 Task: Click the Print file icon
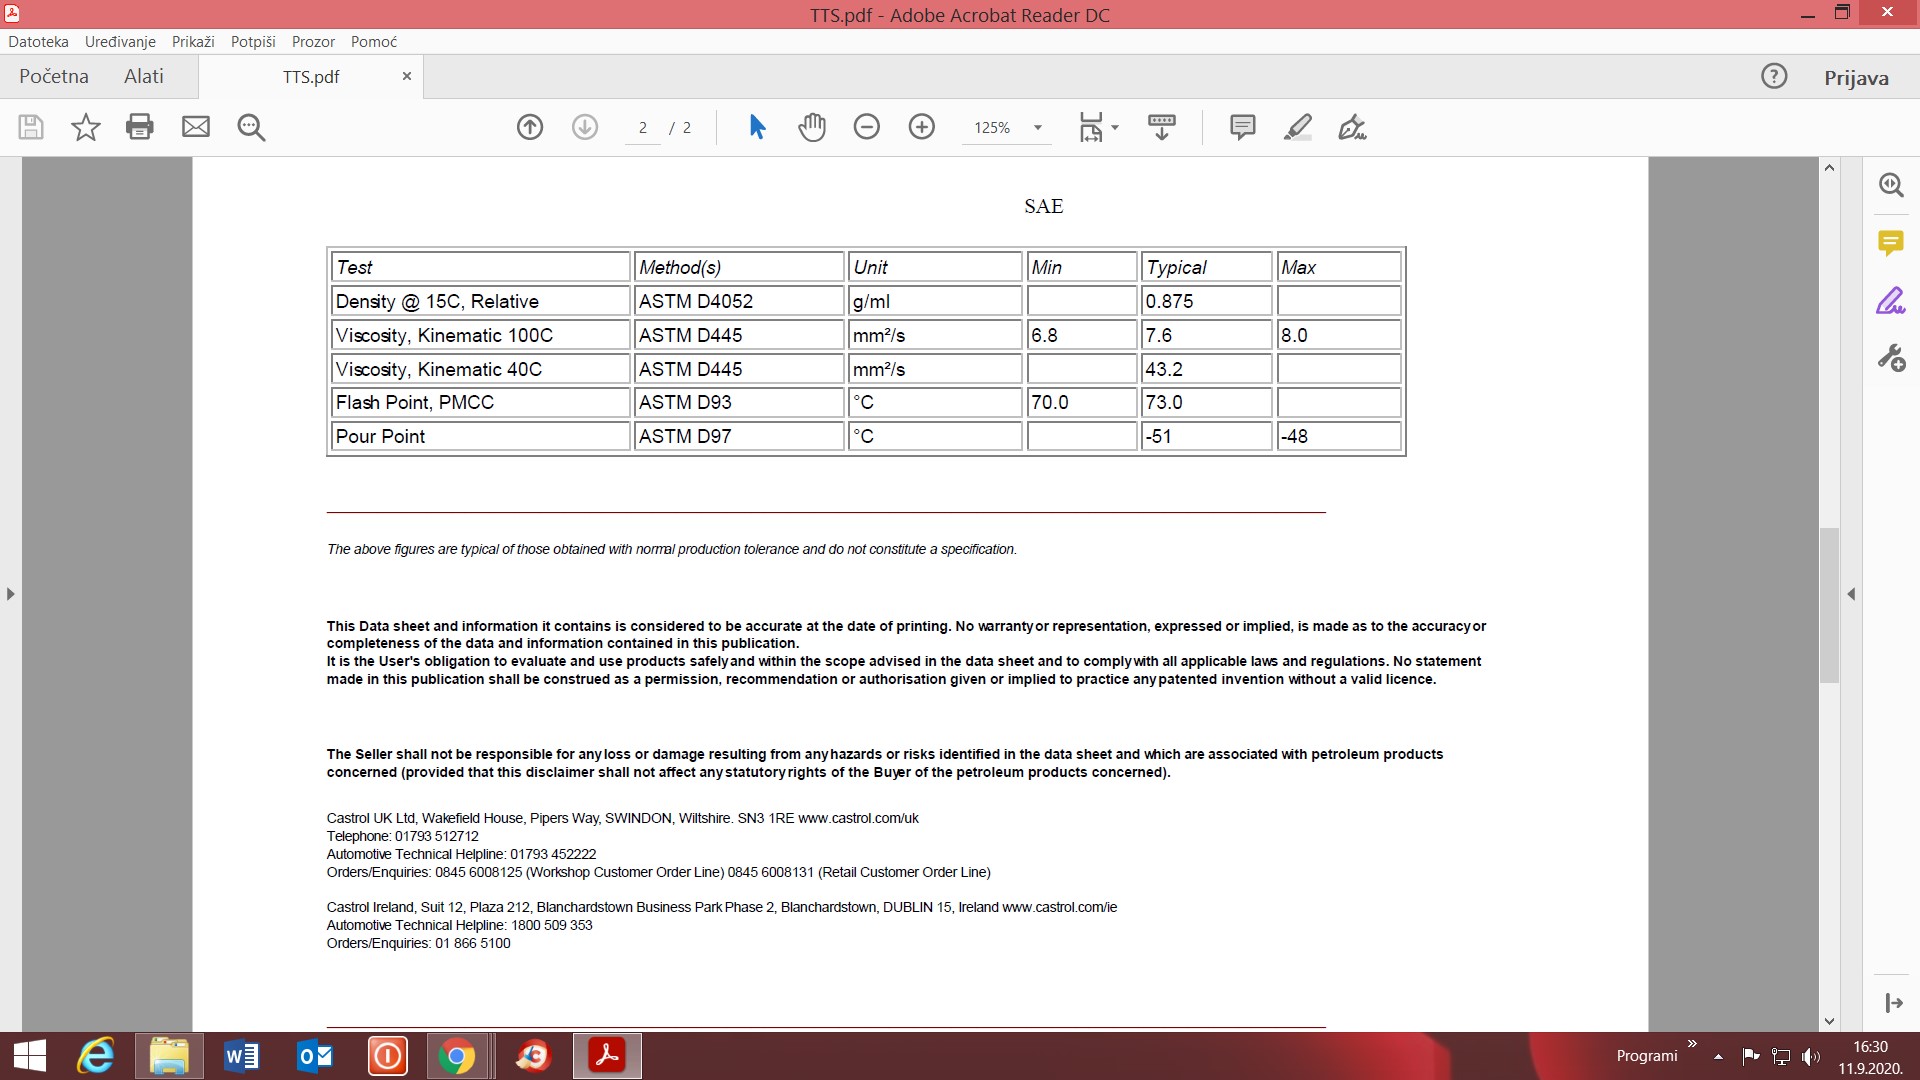[x=140, y=127]
